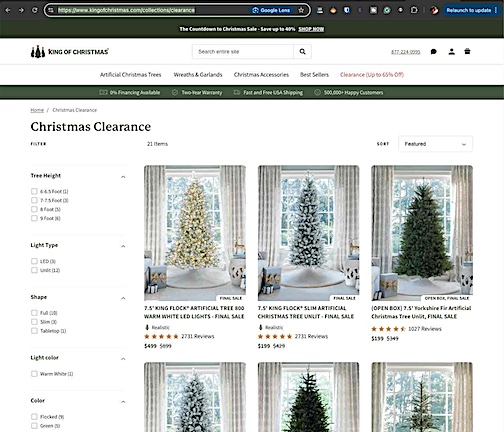Click Home breadcrumb link
This screenshot has width=504, height=432.
(37, 110)
